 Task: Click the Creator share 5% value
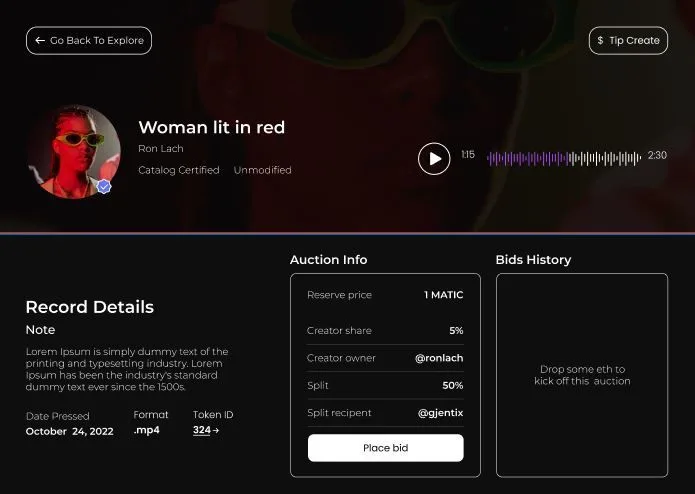456,331
